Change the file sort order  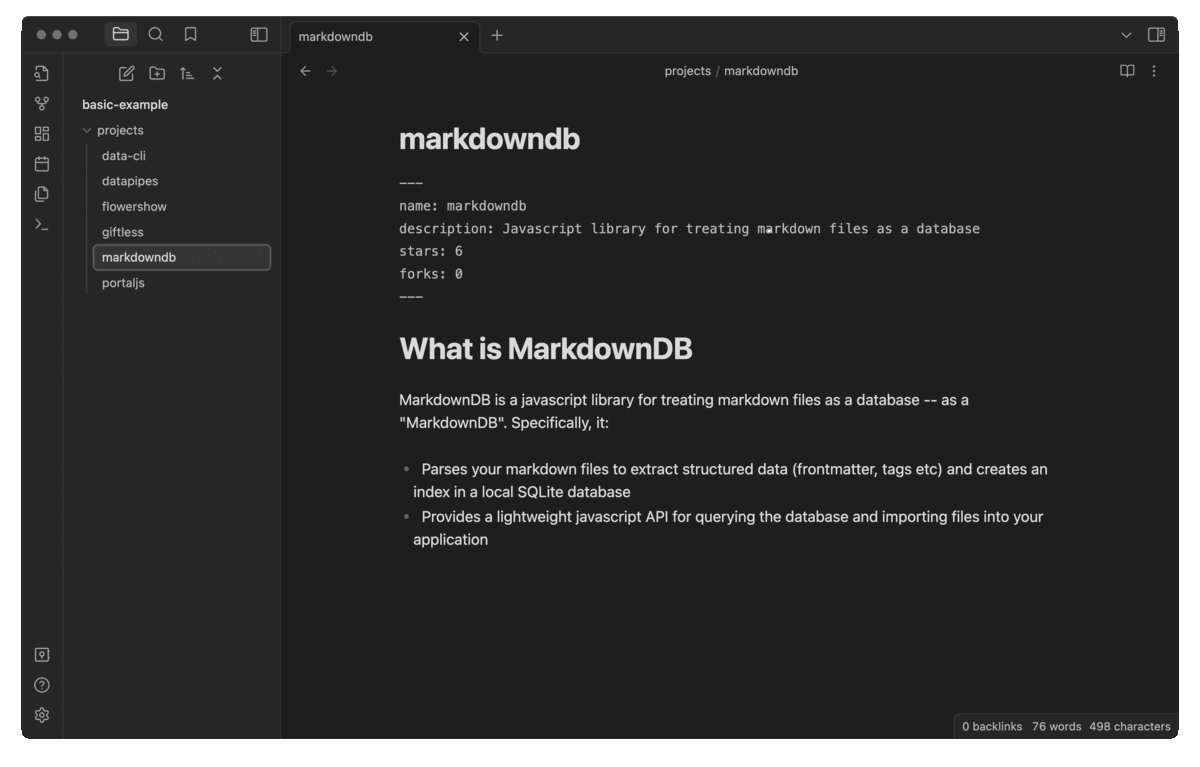187,73
